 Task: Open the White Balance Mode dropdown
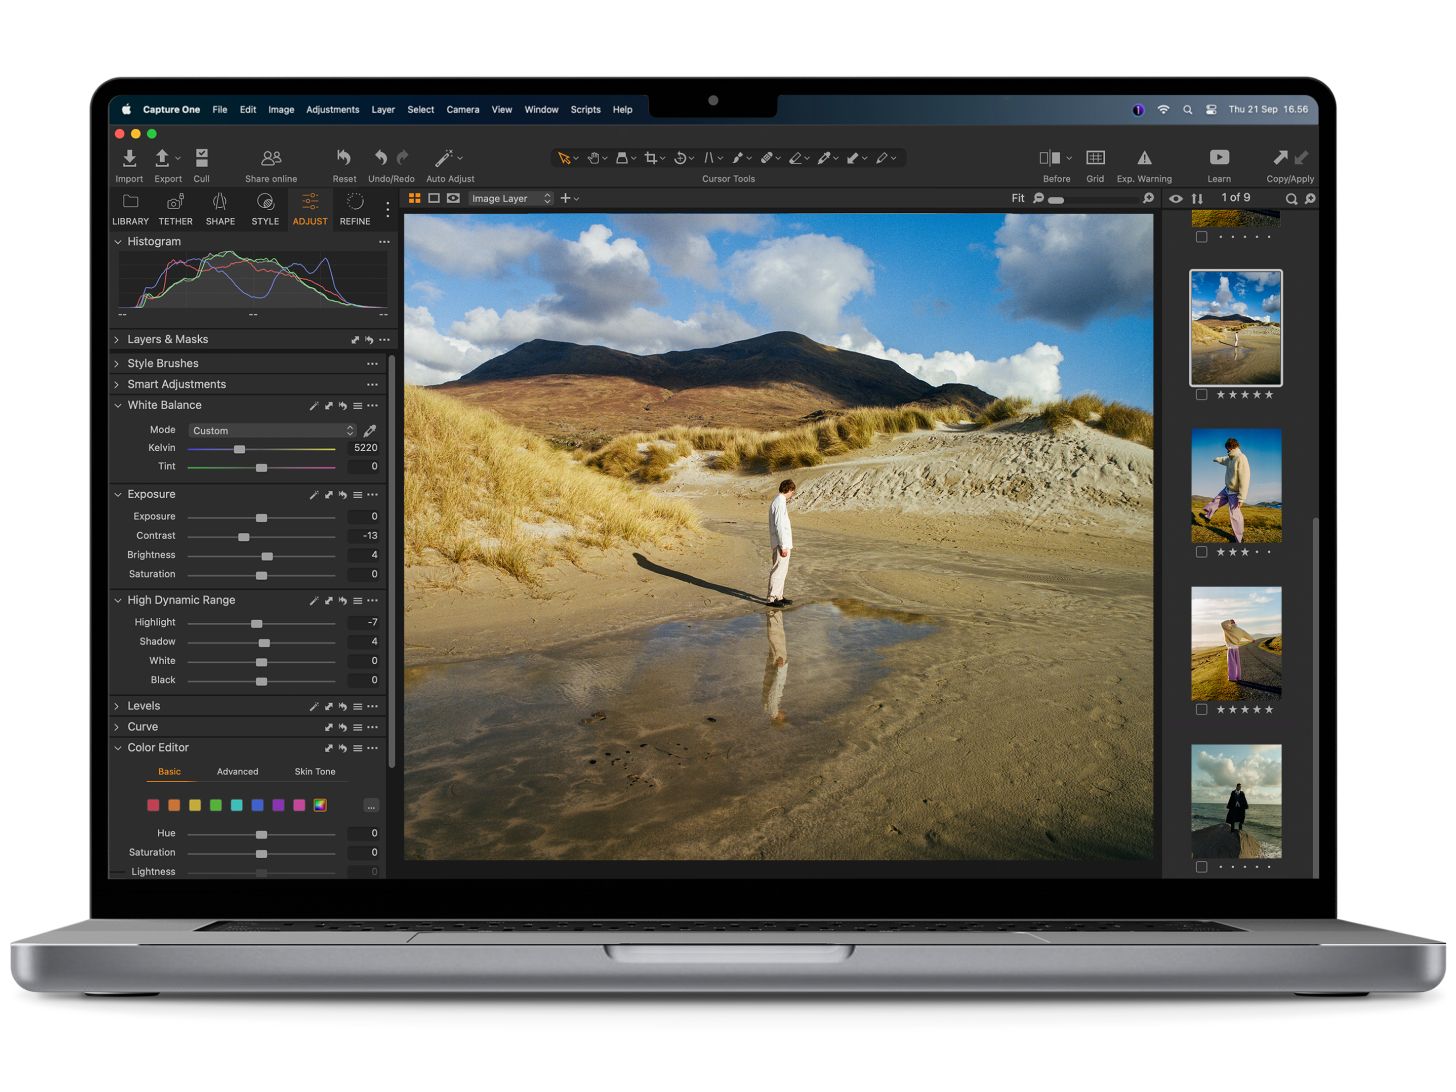pos(272,431)
